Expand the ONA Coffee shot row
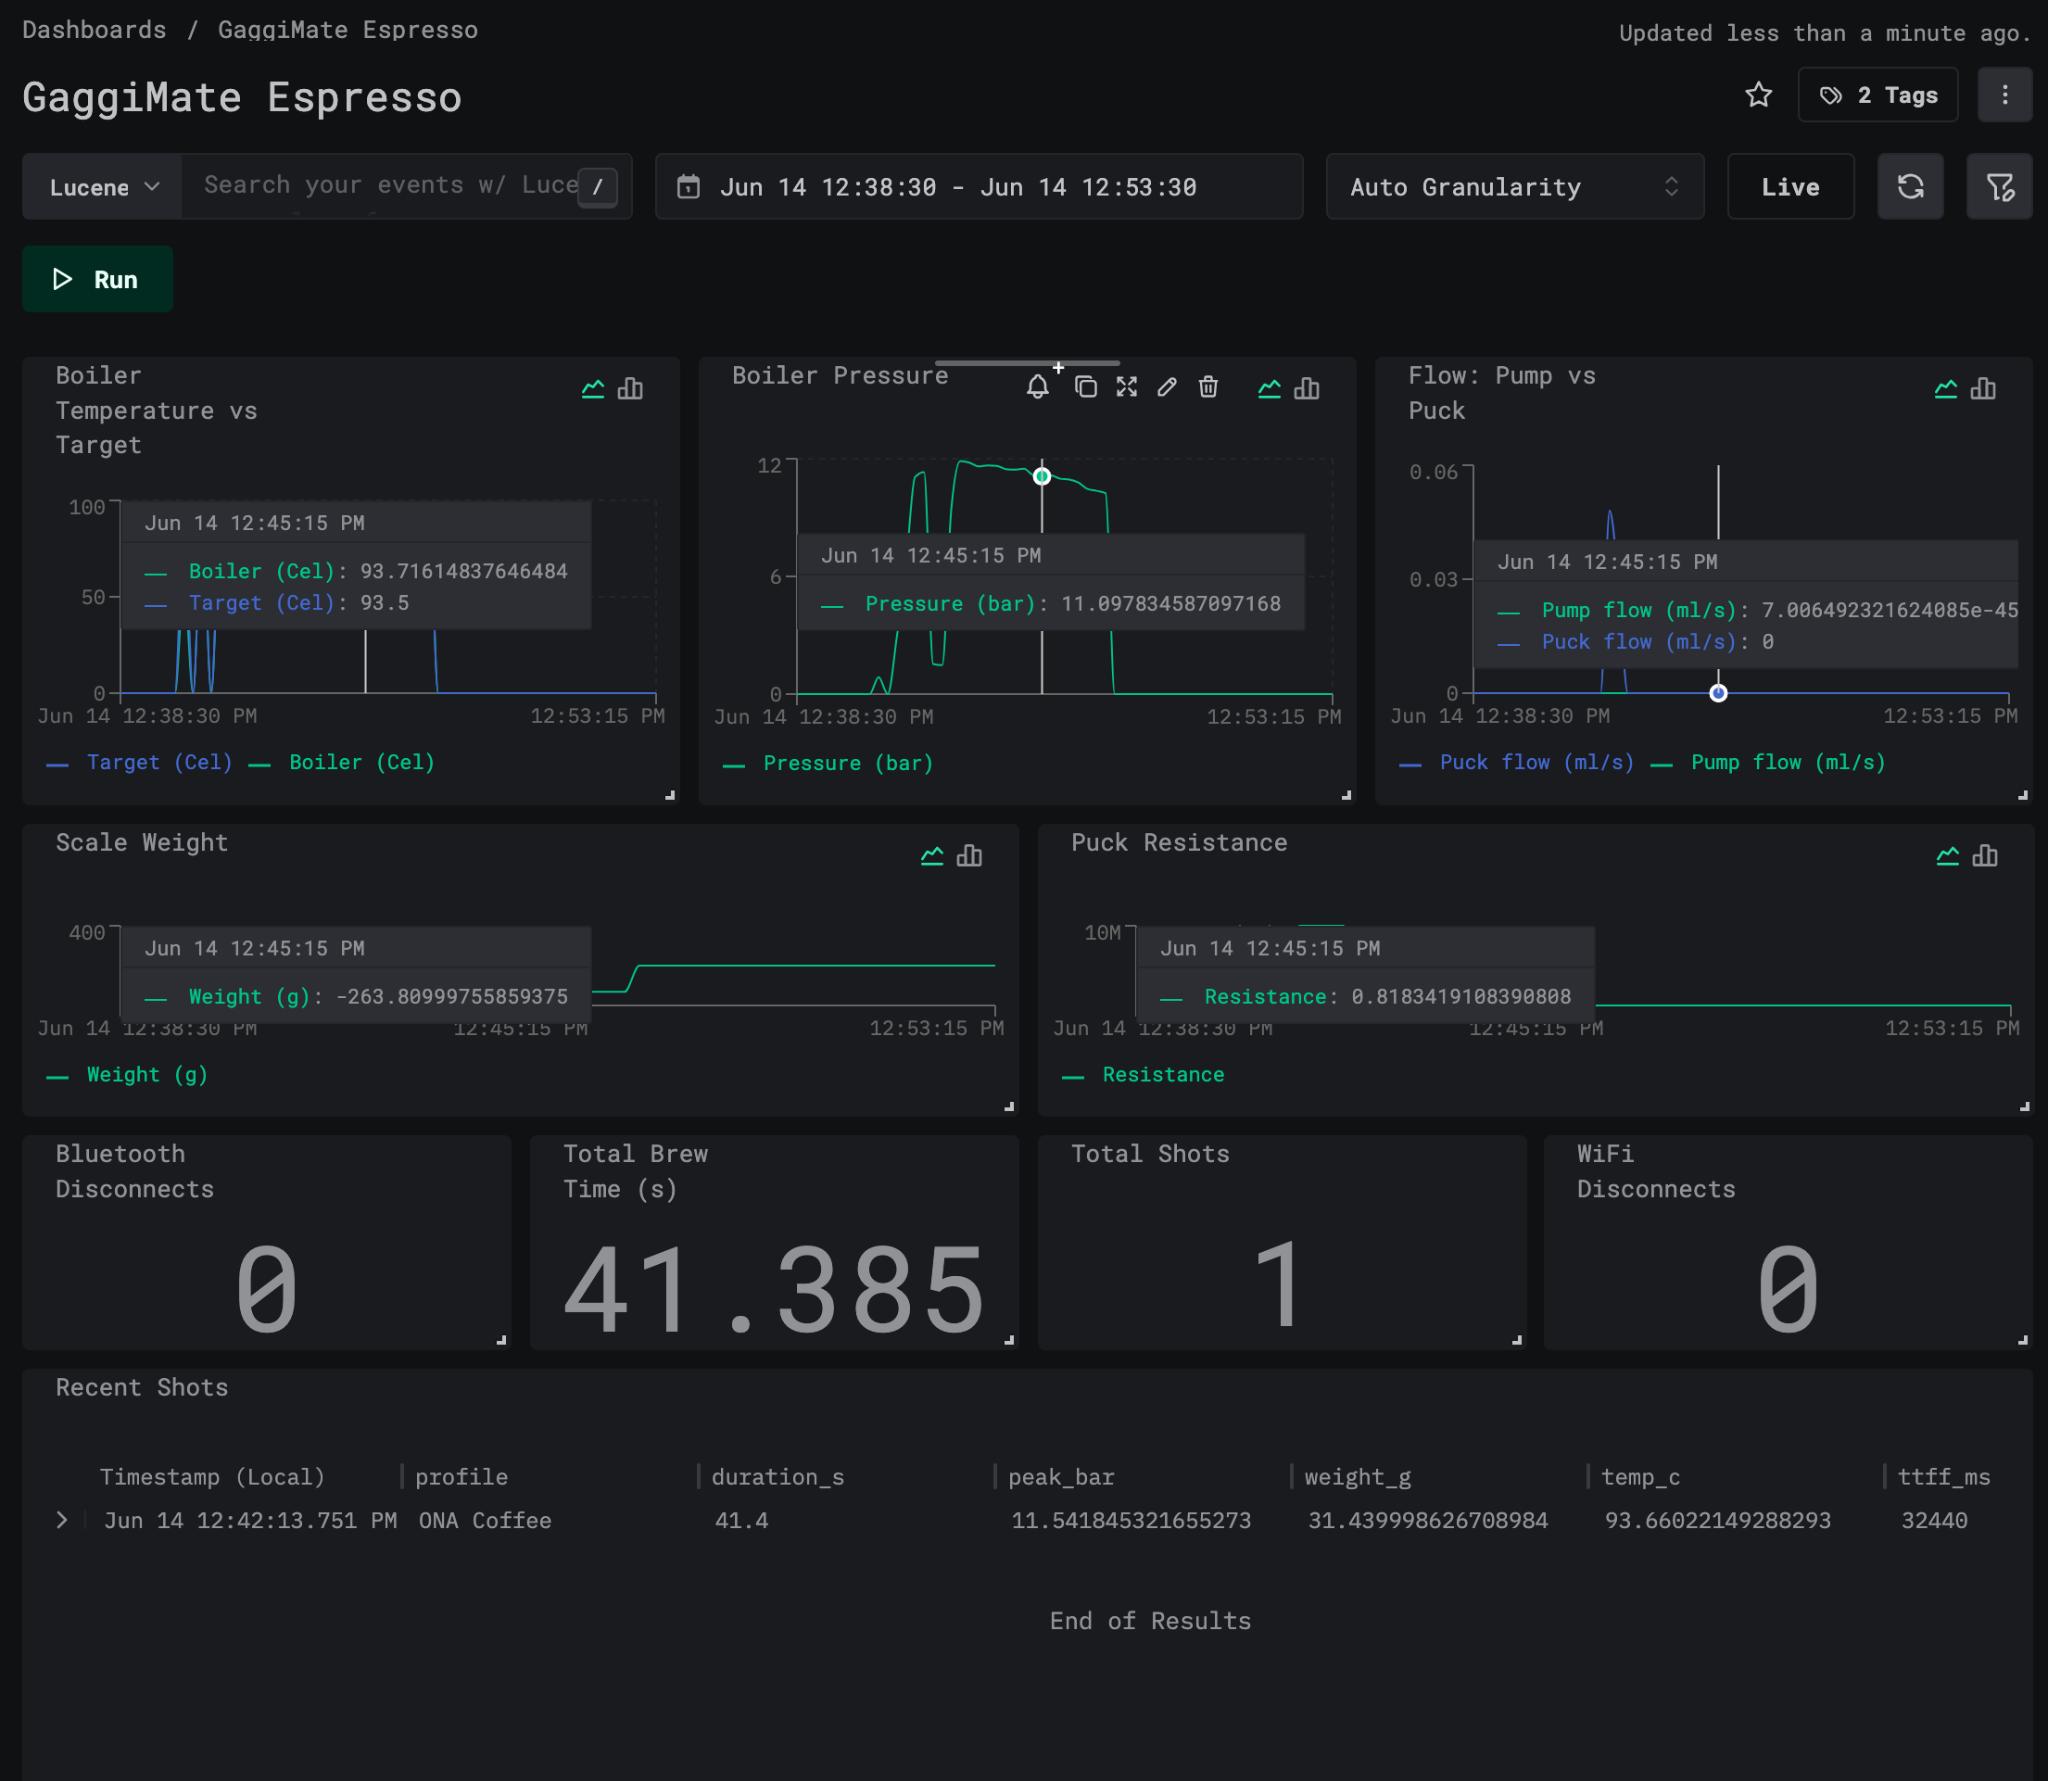 point(62,1520)
